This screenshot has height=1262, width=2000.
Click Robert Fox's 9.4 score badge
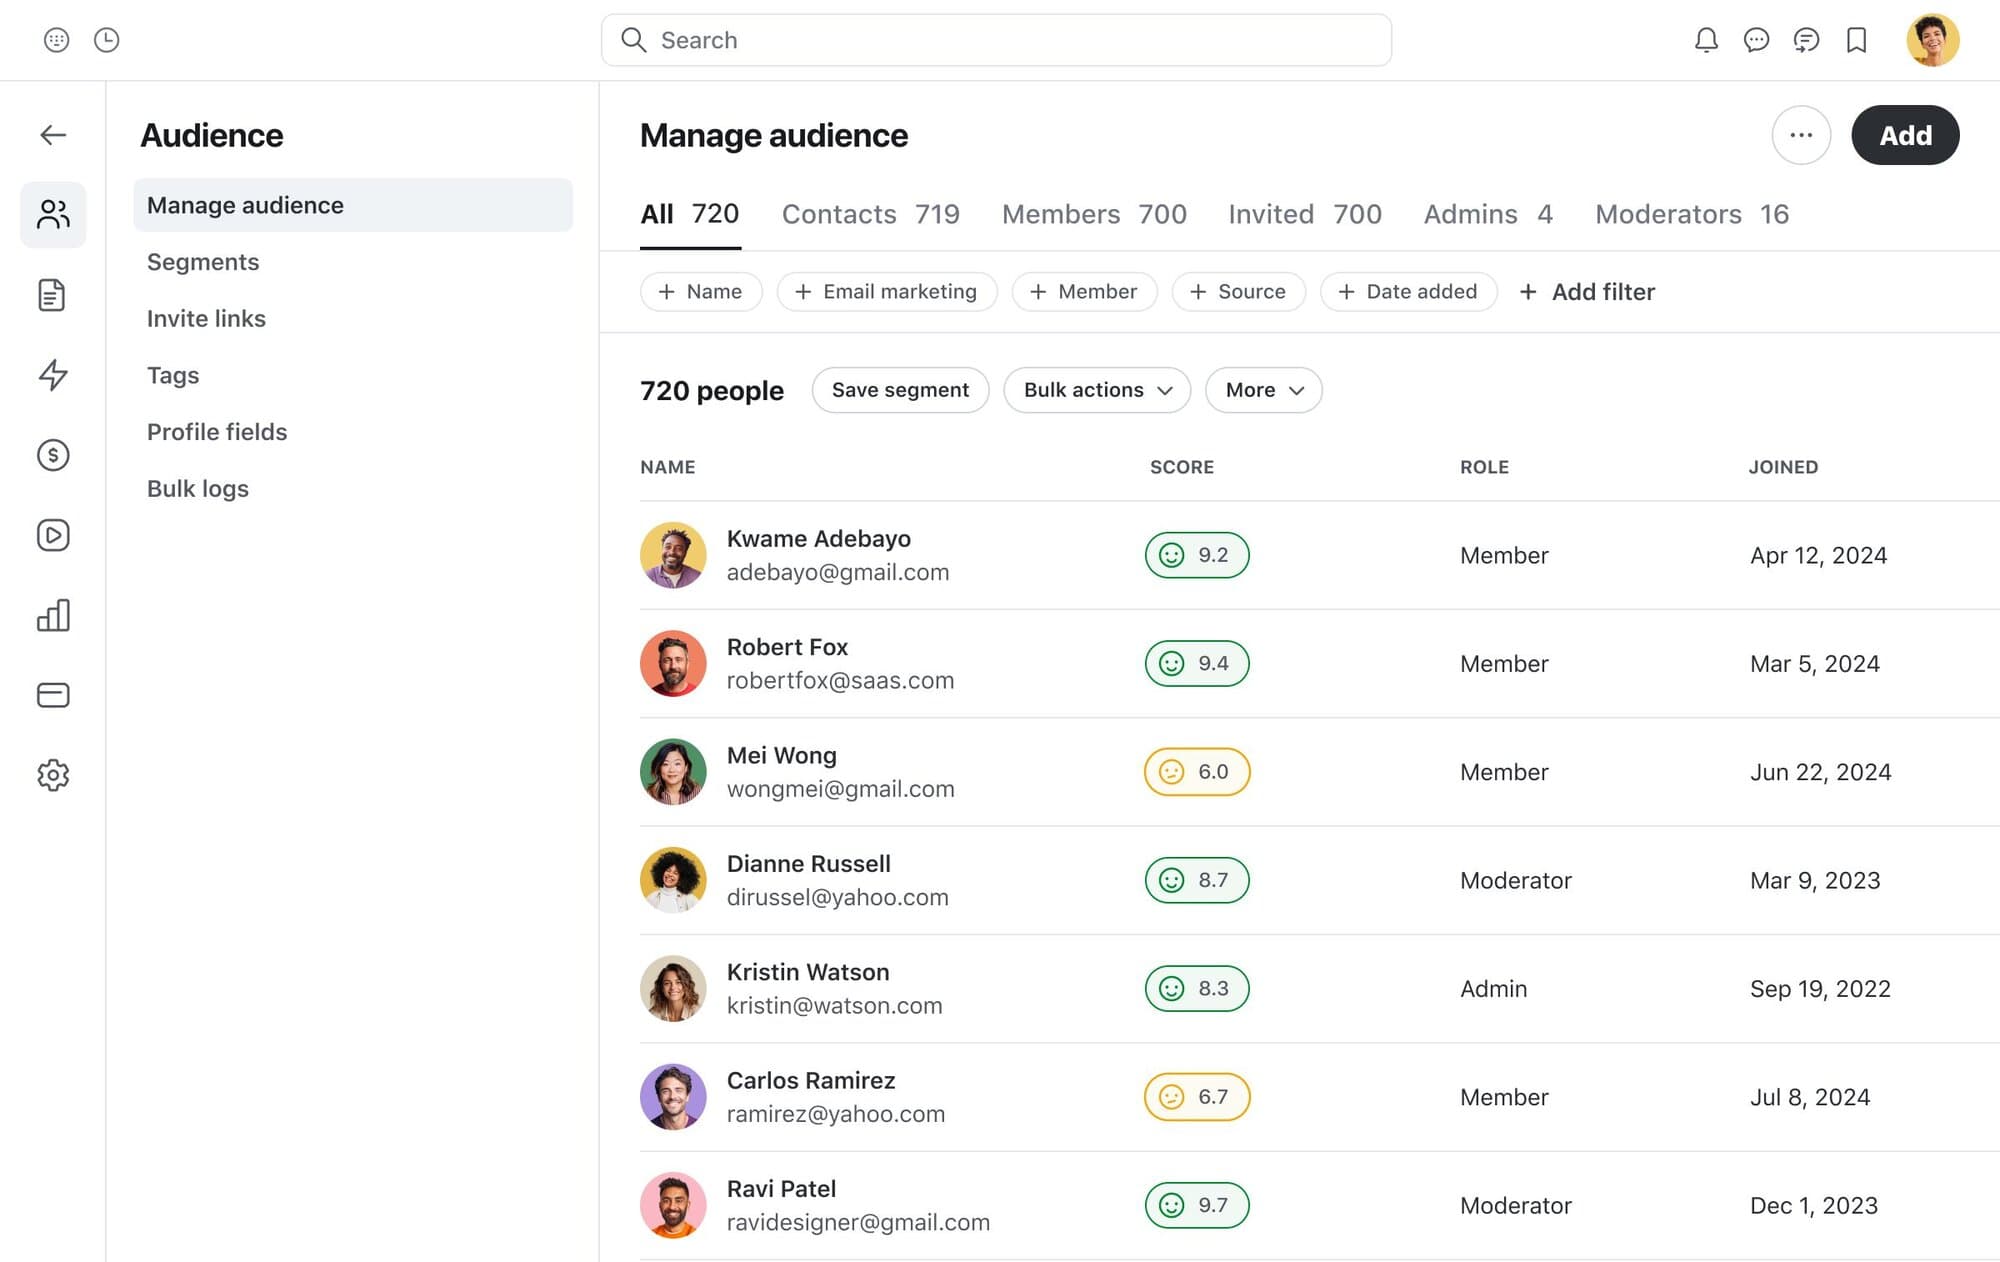point(1197,663)
